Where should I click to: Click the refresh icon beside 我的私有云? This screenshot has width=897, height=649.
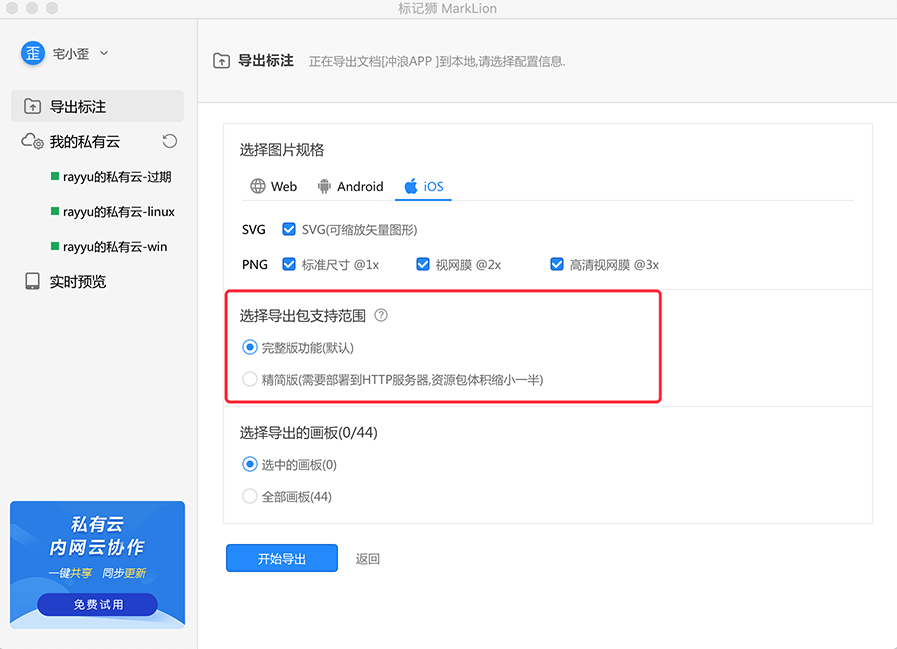170,142
